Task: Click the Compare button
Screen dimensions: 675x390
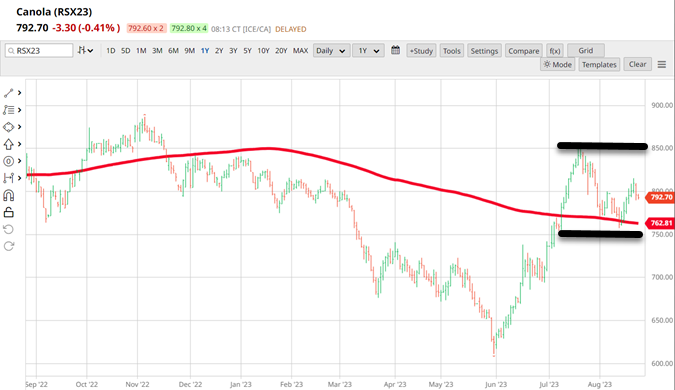Action: point(523,51)
